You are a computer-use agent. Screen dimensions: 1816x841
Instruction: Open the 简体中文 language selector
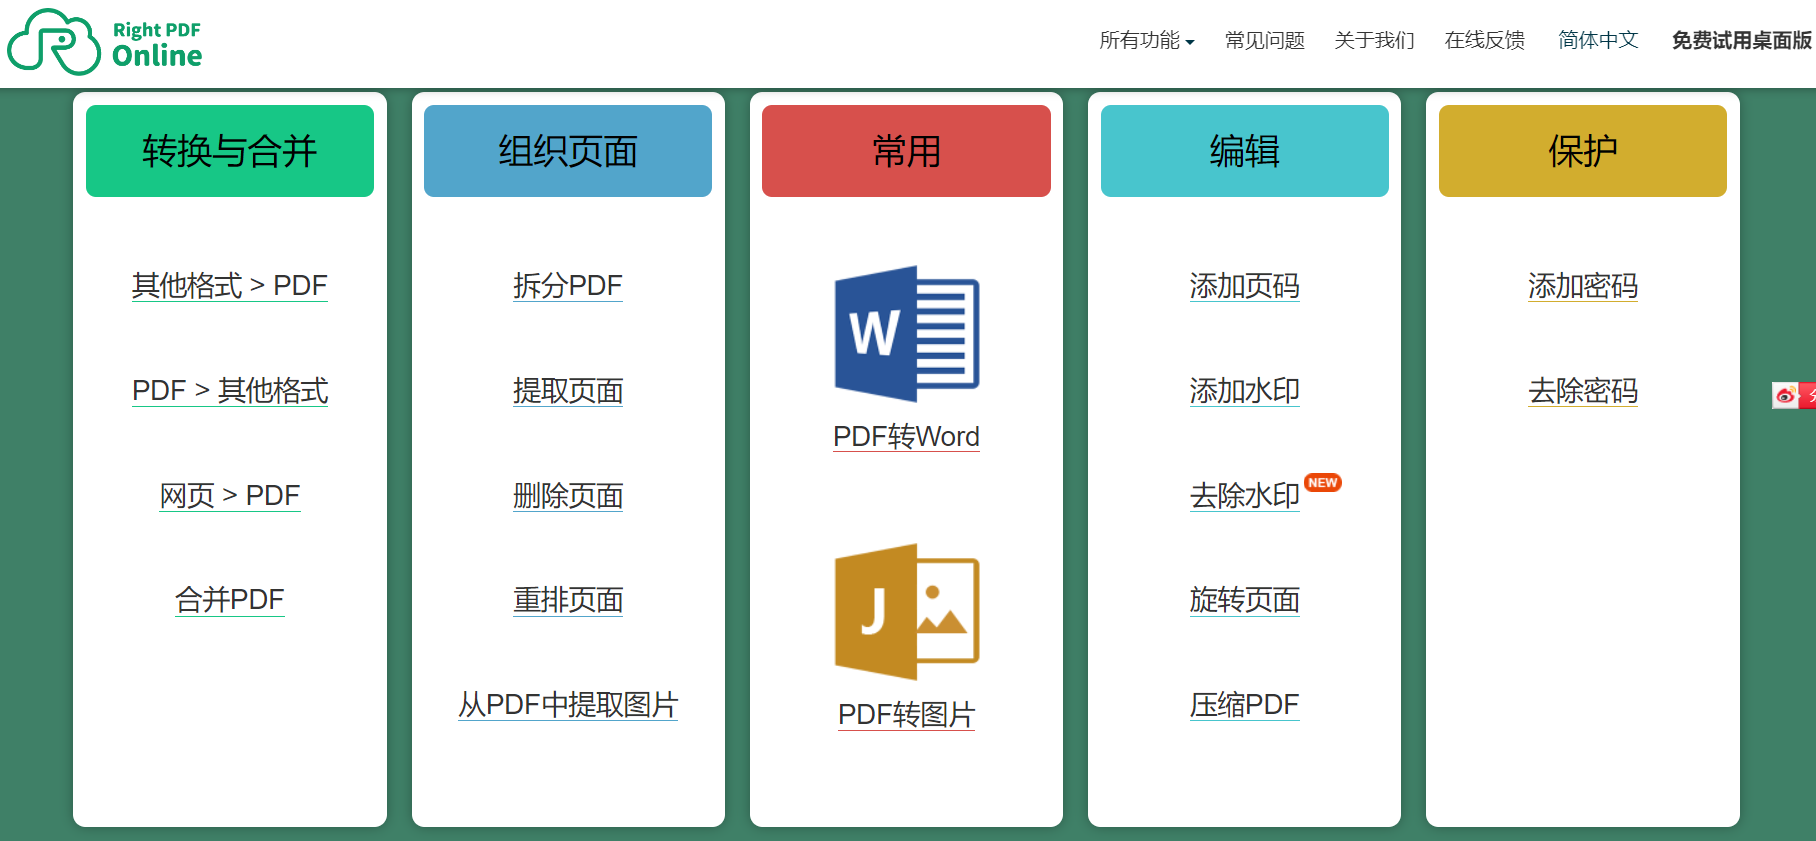[1598, 40]
